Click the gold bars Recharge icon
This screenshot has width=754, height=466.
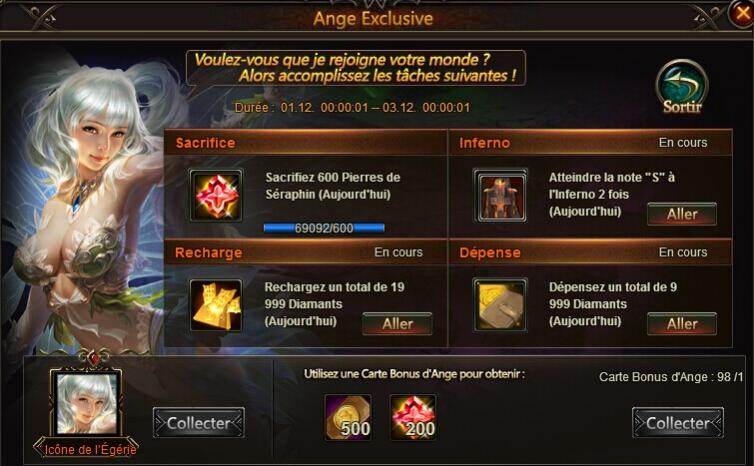coord(216,305)
